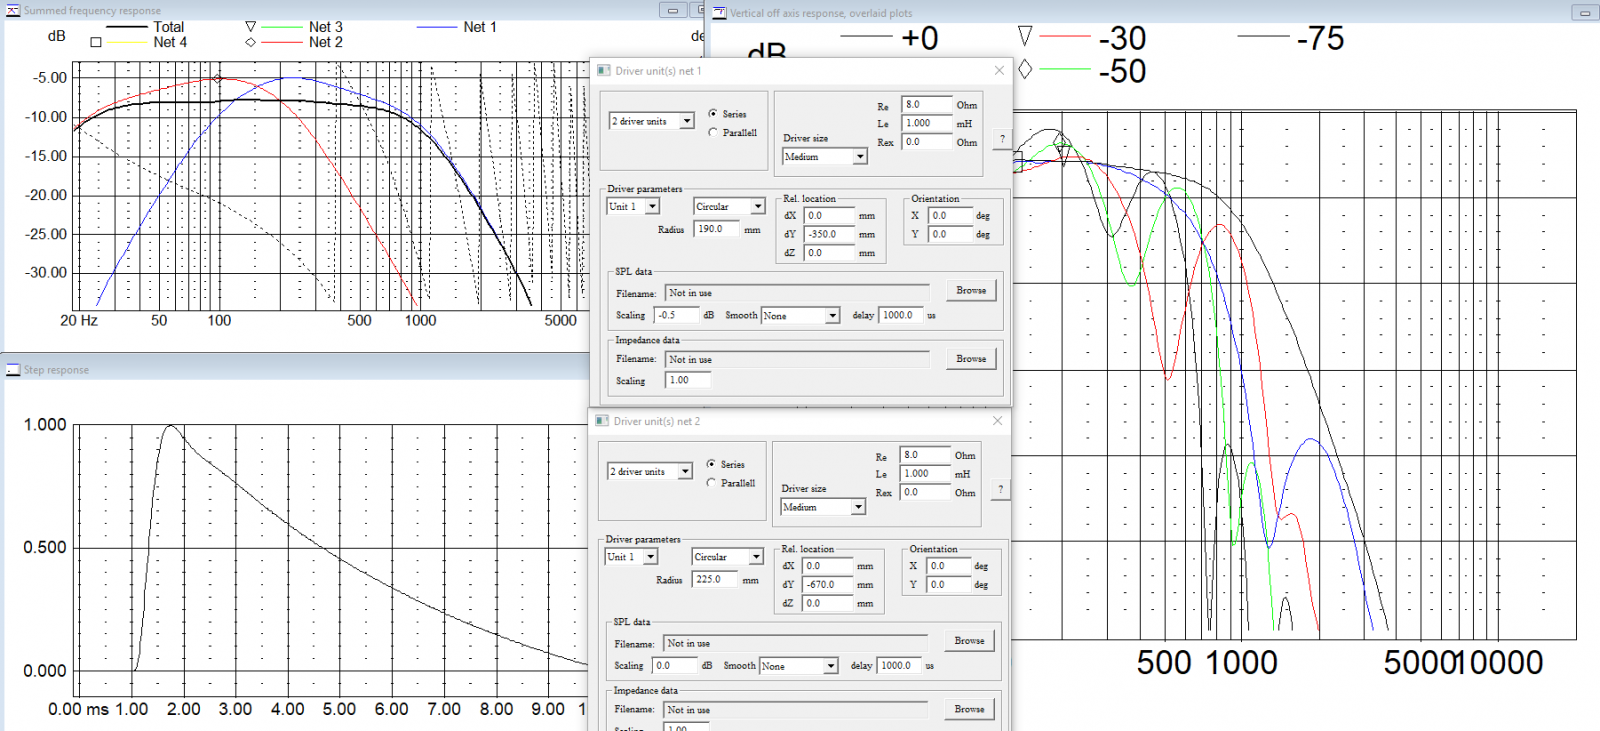Click dY field showing -670.0
Viewport: 1600px width, 731px height.
click(x=827, y=584)
